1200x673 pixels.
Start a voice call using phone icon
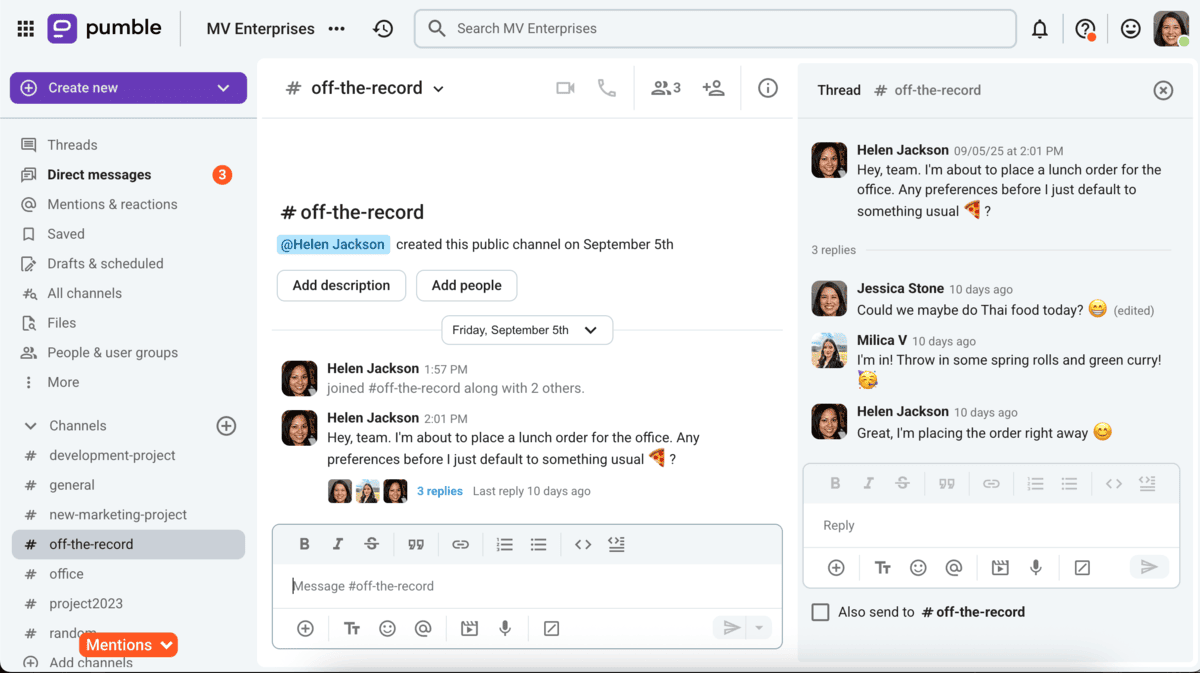(x=607, y=88)
